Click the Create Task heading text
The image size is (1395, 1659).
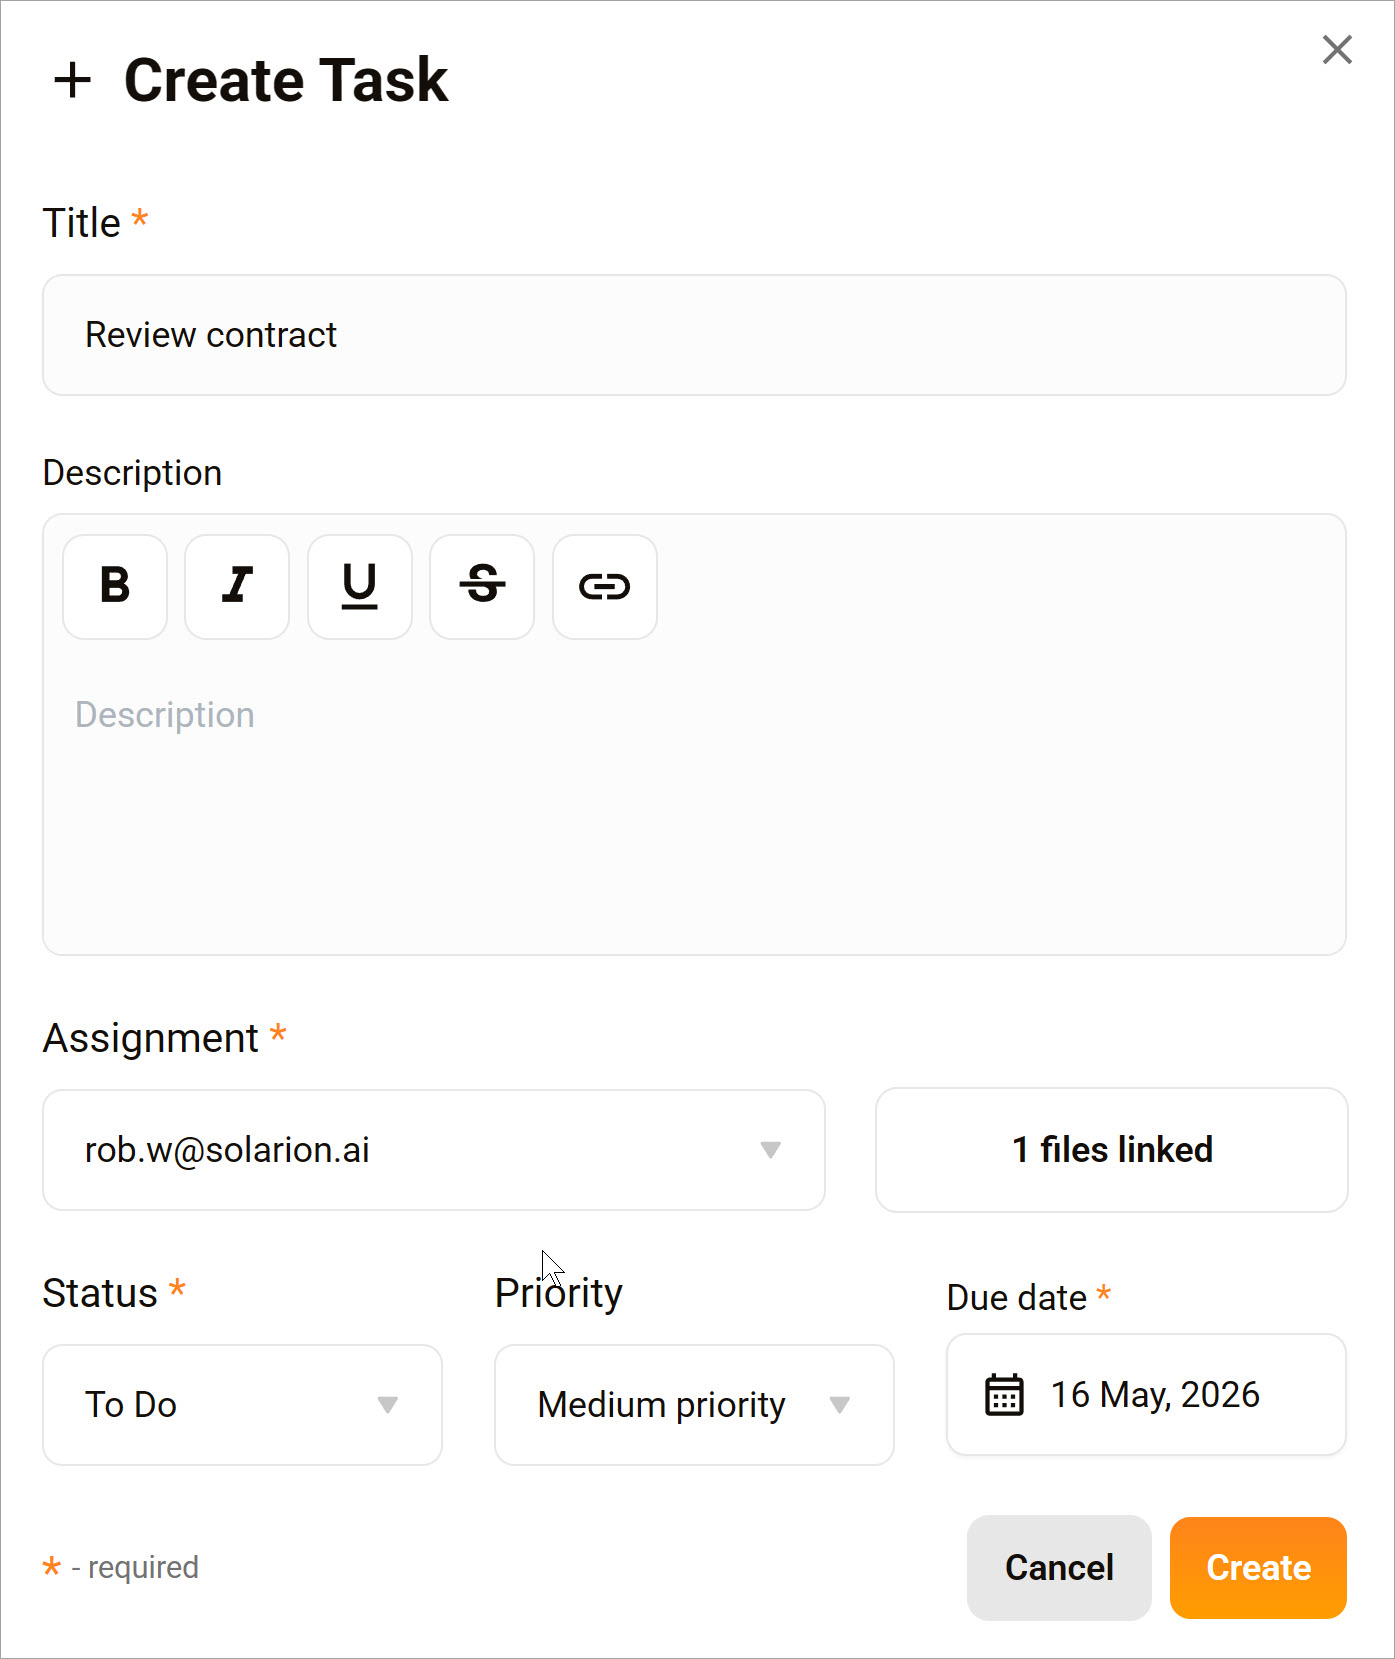click(x=286, y=80)
